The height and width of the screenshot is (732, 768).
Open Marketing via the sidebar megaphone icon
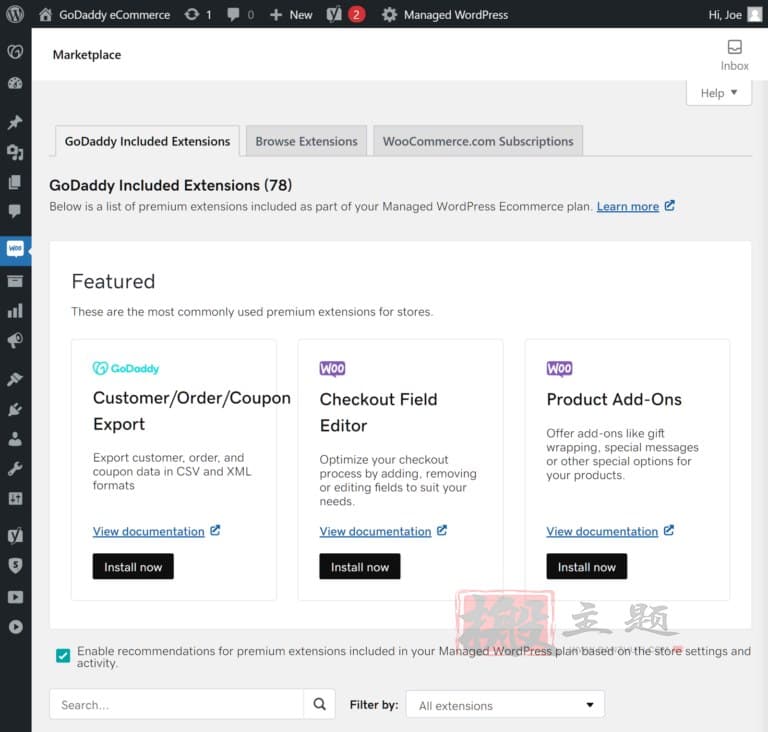click(15, 340)
